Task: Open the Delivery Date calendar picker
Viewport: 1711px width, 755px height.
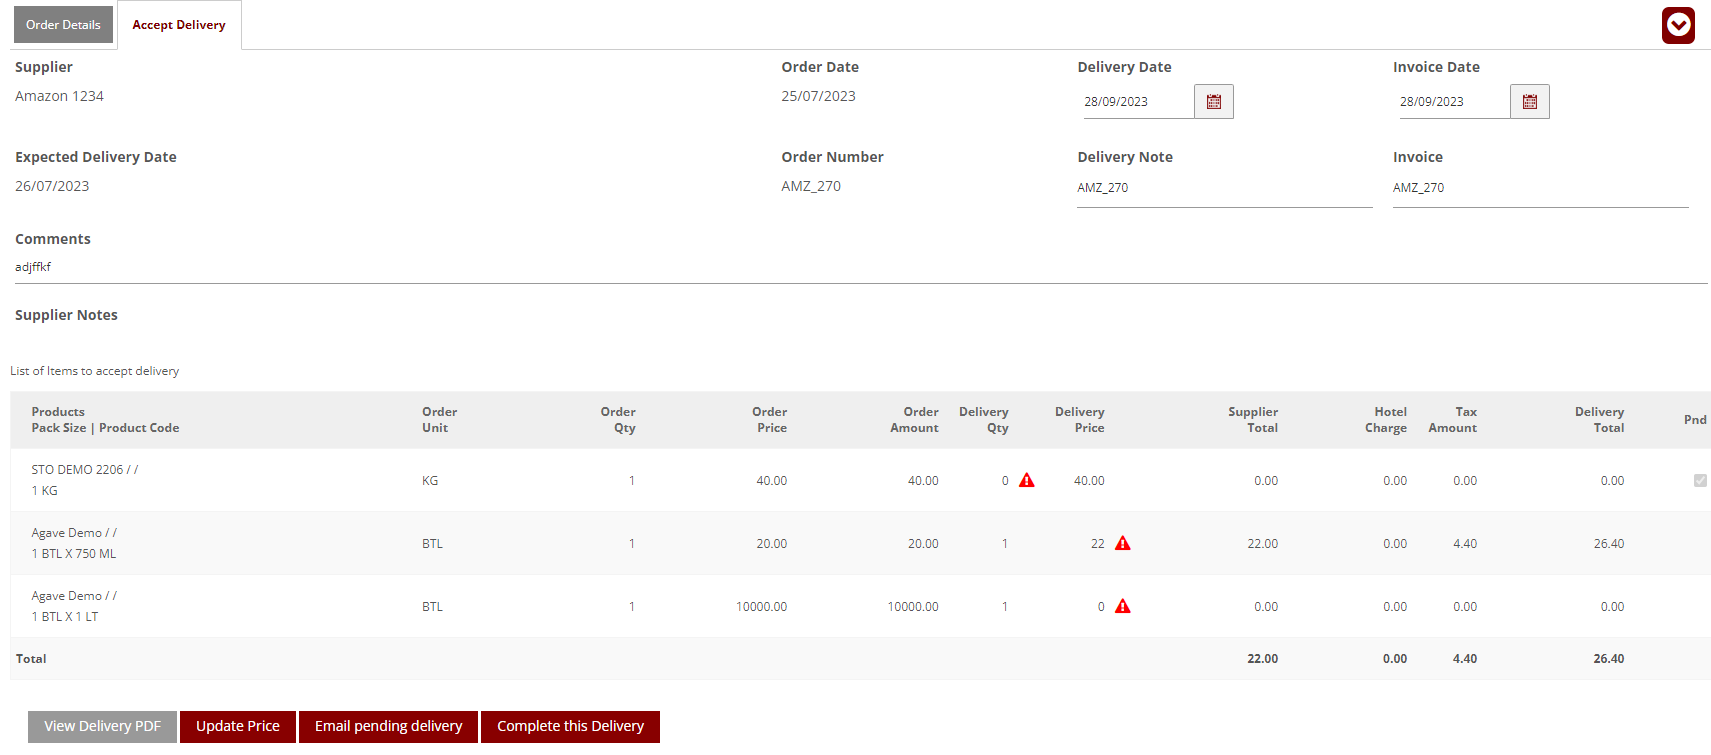Action: tap(1213, 102)
